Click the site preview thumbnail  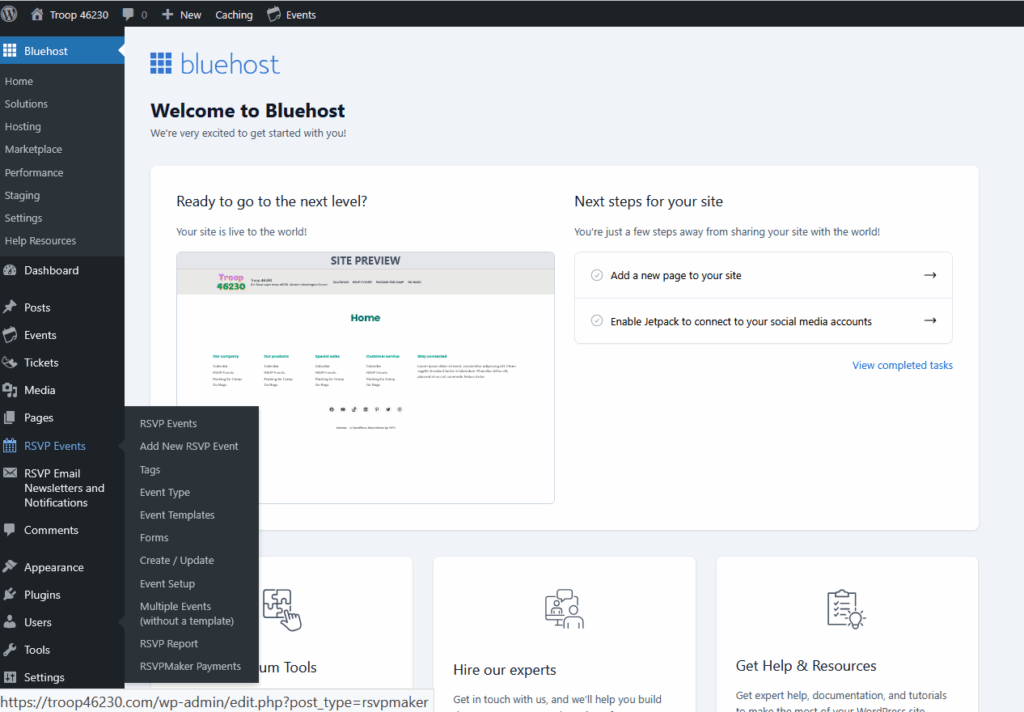click(365, 378)
